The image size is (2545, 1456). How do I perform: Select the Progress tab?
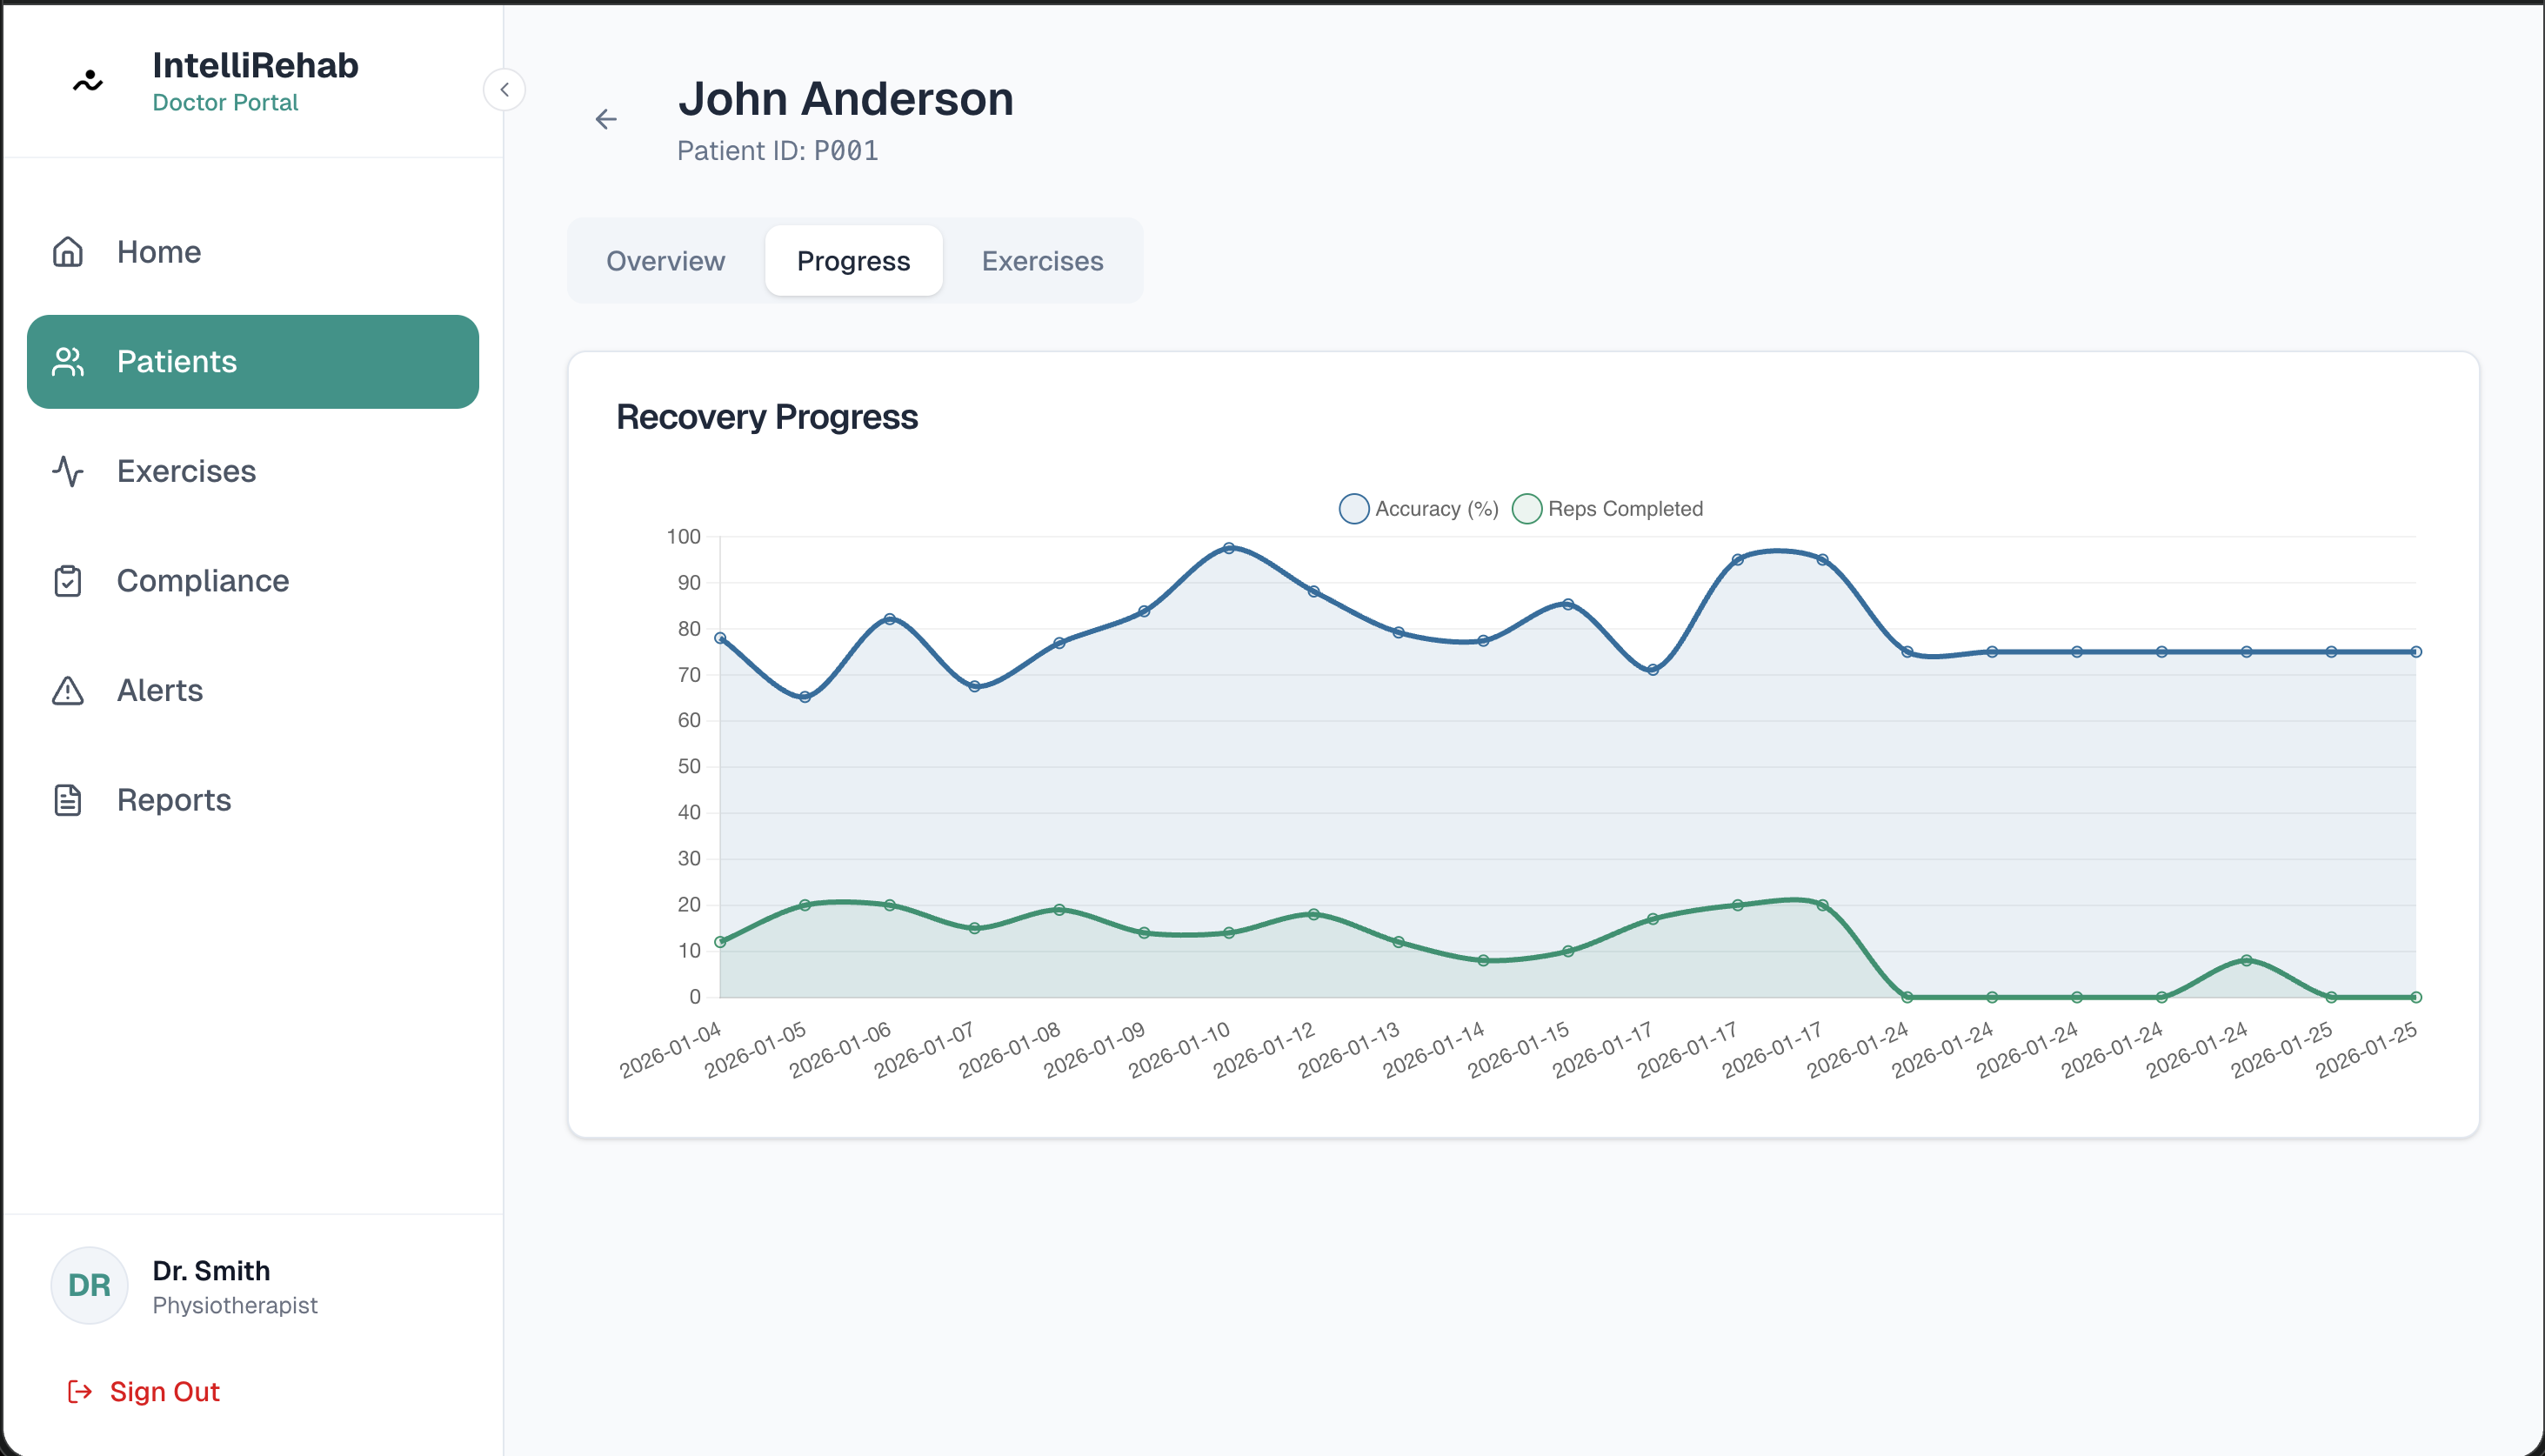[x=853, y=261]
